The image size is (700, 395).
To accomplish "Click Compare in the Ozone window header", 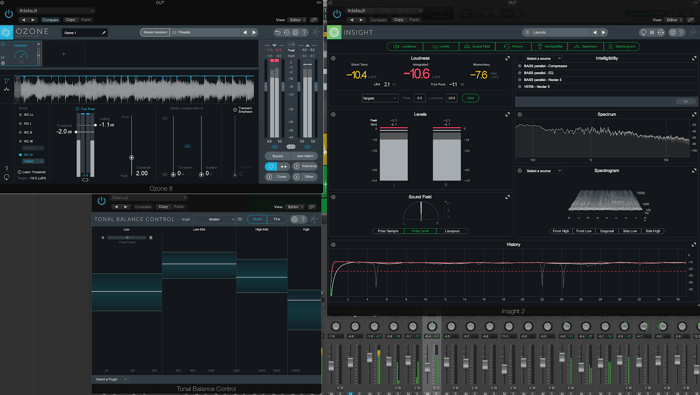I will coord(50,20).
